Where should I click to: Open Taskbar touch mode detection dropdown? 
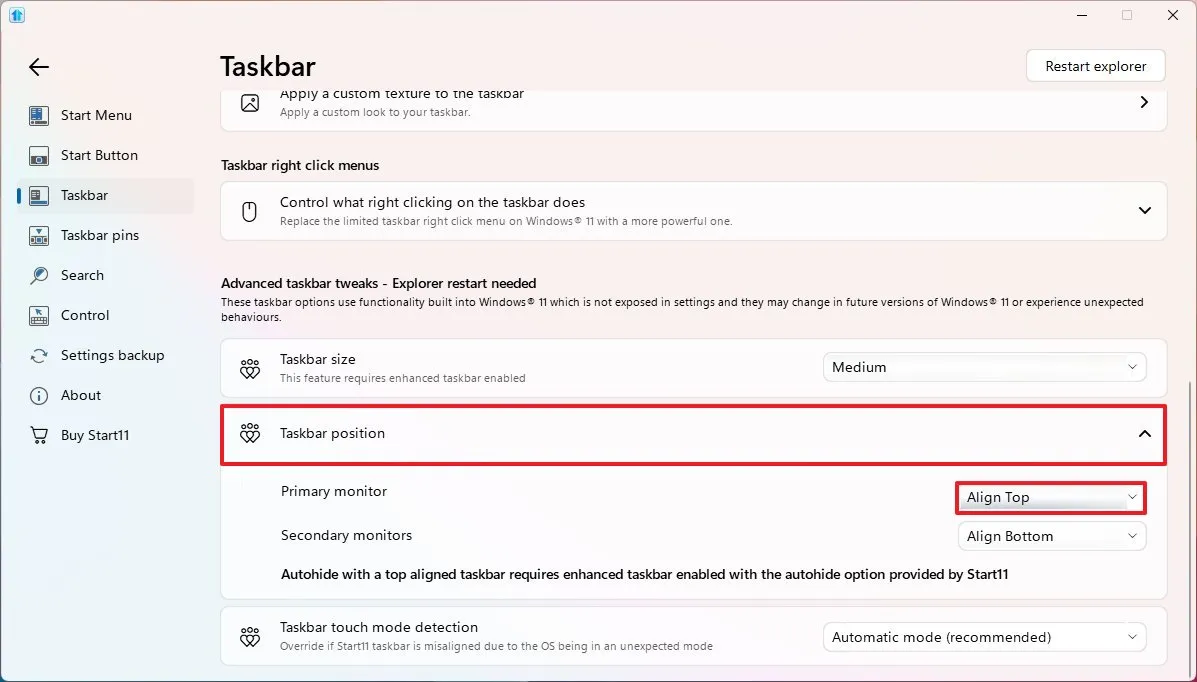pos(984,637)
